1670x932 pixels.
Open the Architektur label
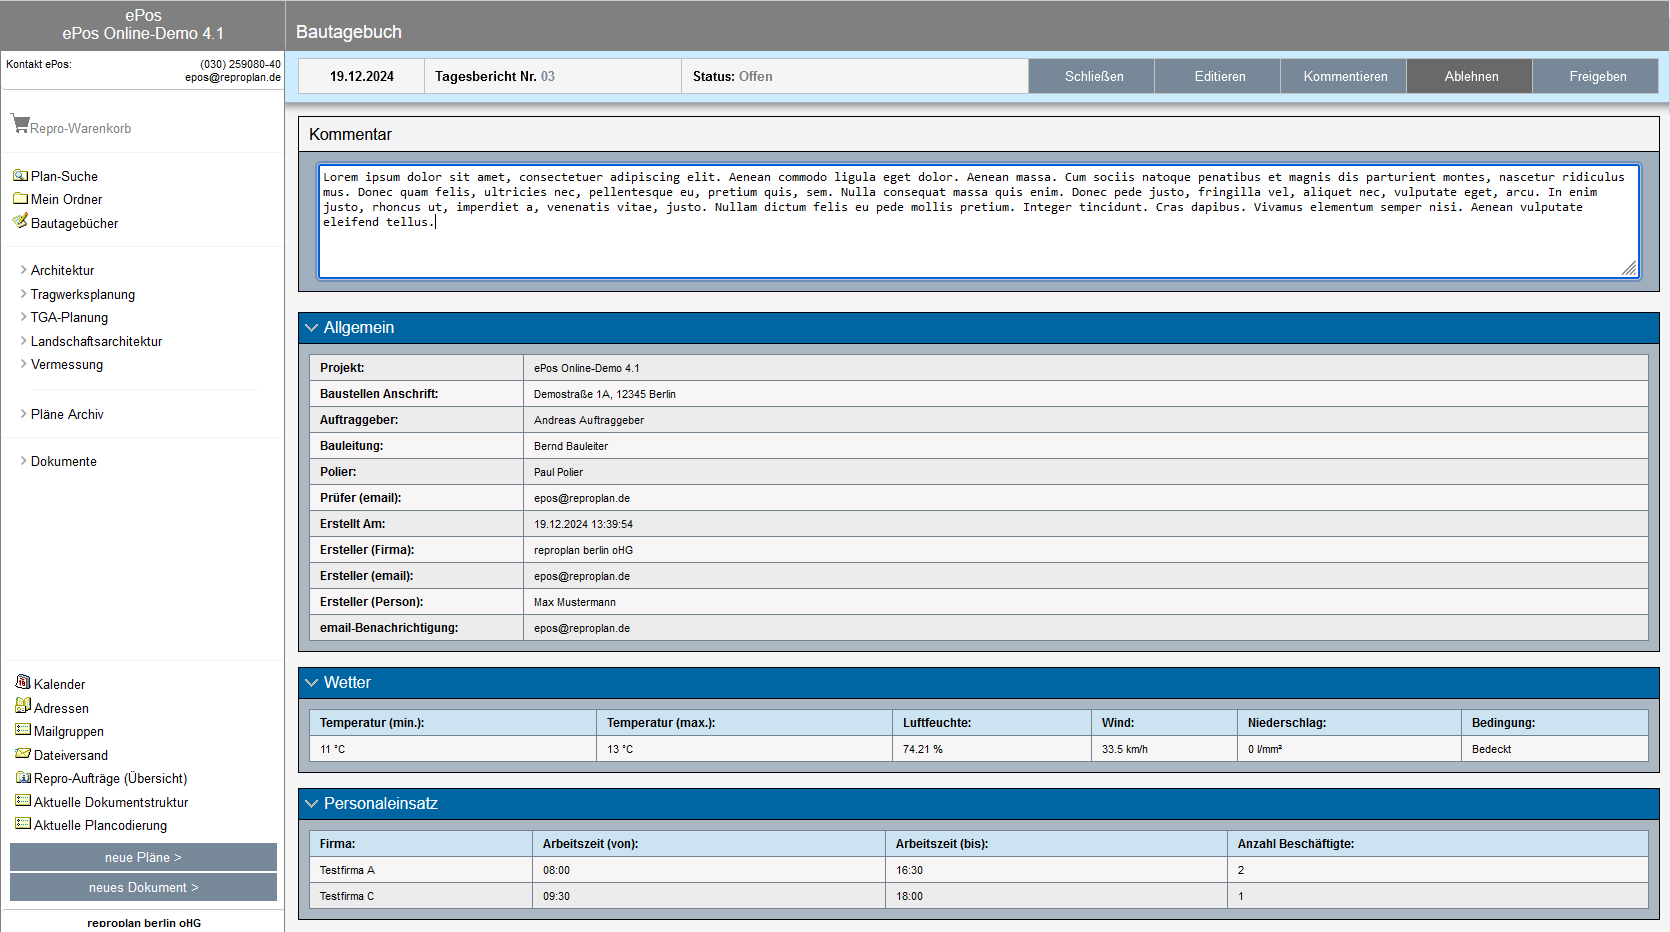coord(62,270)
